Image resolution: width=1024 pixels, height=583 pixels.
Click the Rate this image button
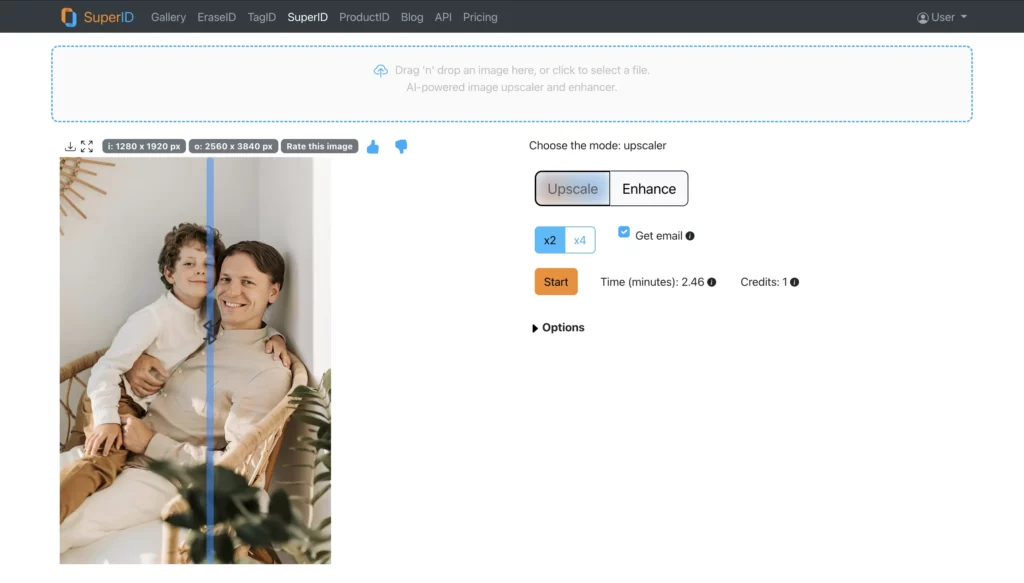tap(319, 146)
